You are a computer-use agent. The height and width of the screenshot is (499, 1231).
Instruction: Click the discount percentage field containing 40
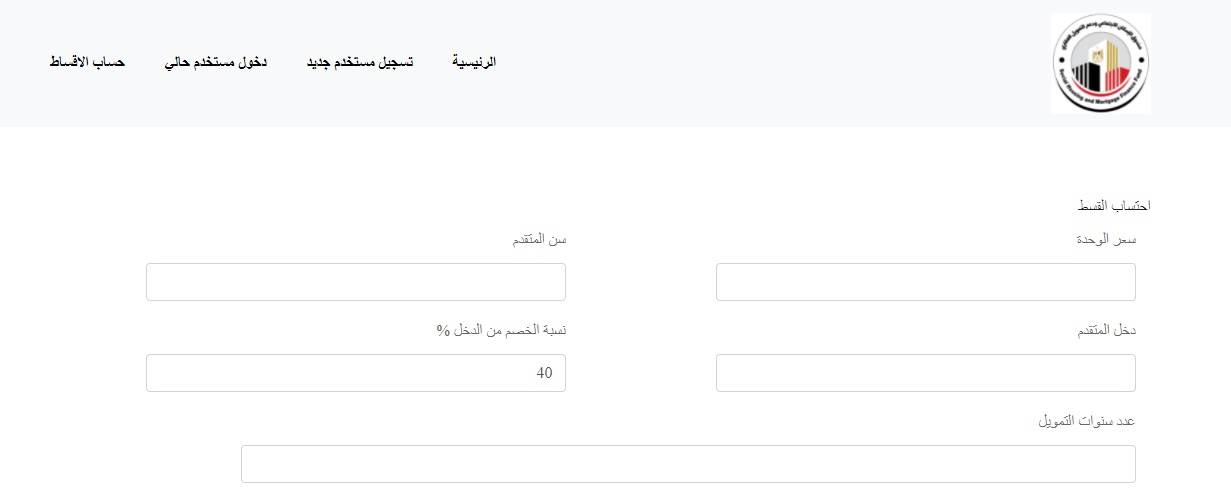tap(356, 373)
